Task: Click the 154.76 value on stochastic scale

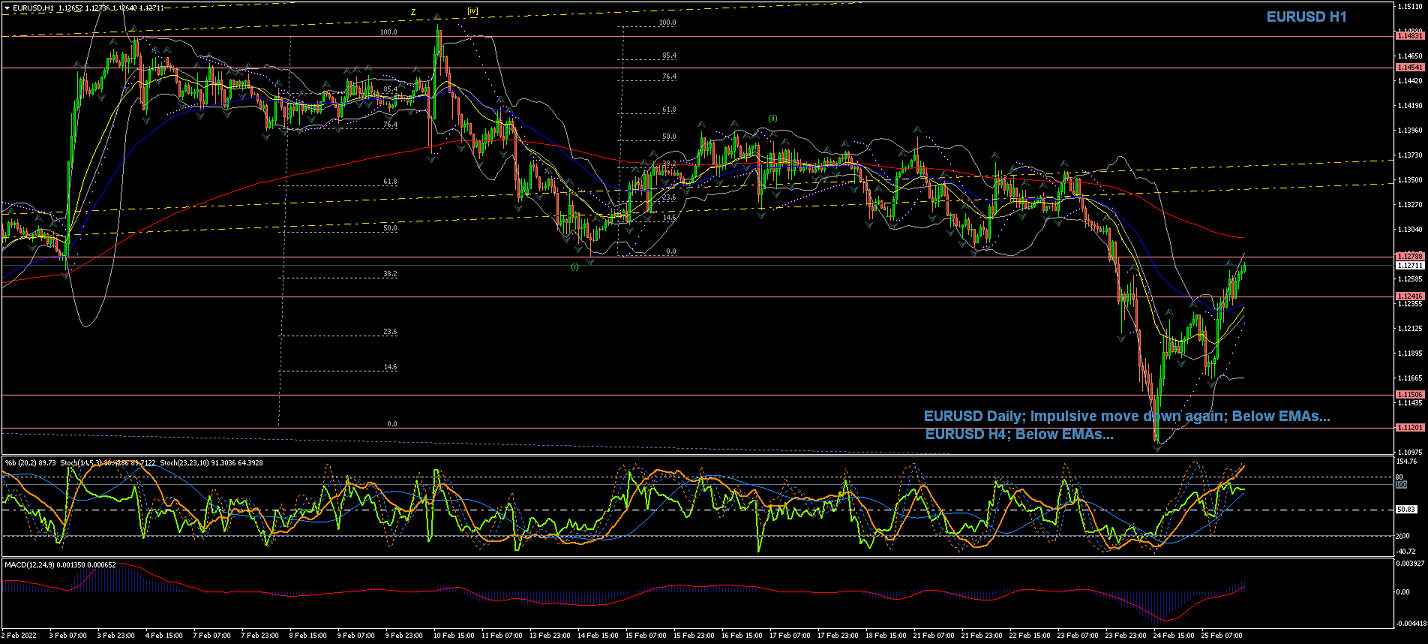Action: (x=1408, y=462)
